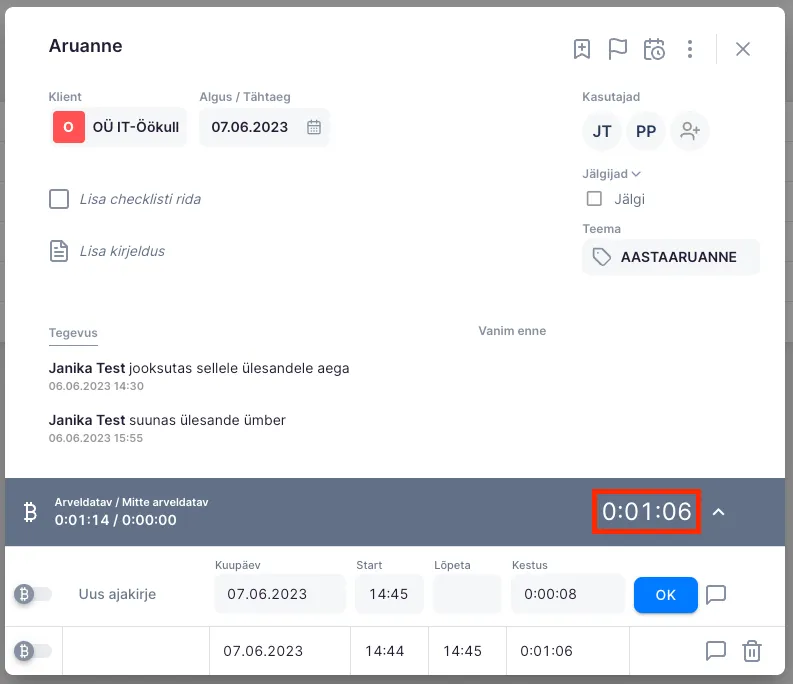Click the comment icon next to OK button

715,595
